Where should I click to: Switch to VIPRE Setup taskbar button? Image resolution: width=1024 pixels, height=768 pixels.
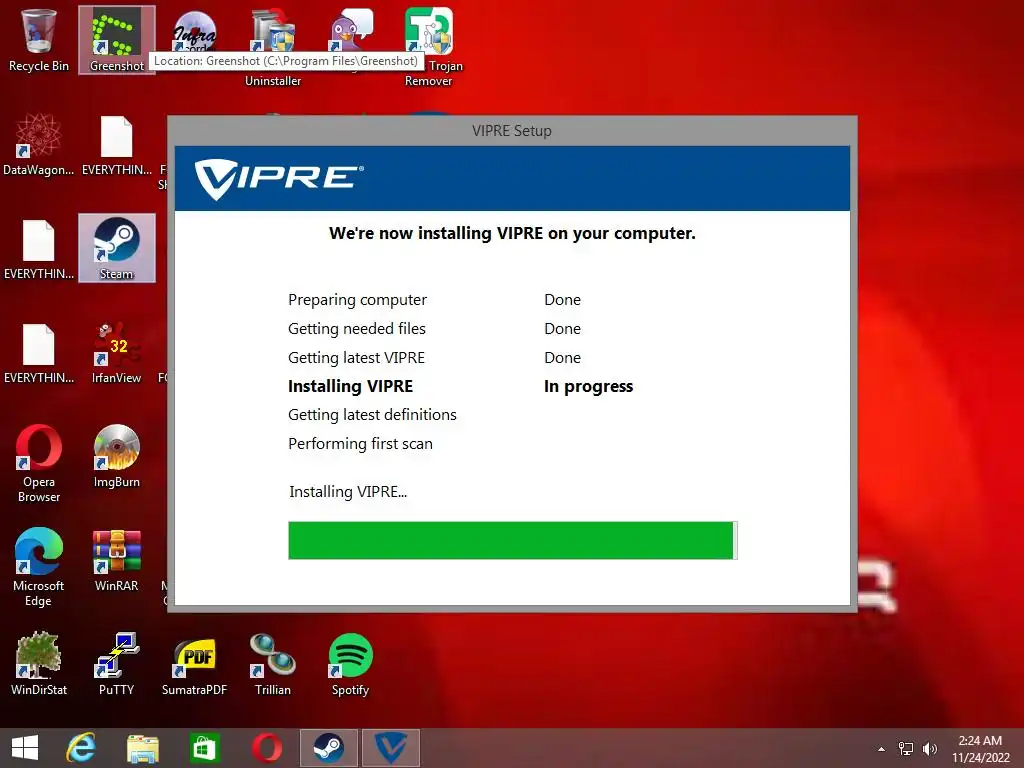tap(391, 748)
